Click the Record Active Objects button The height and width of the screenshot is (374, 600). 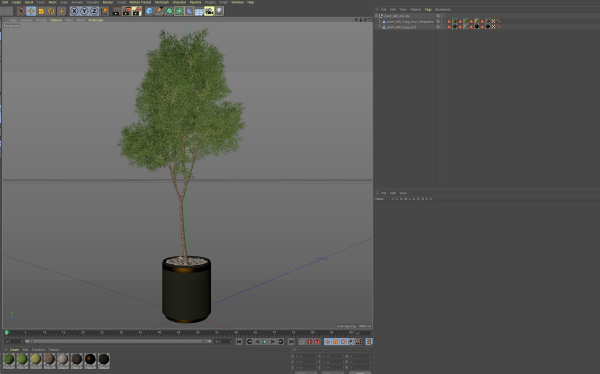click(302, 341)
